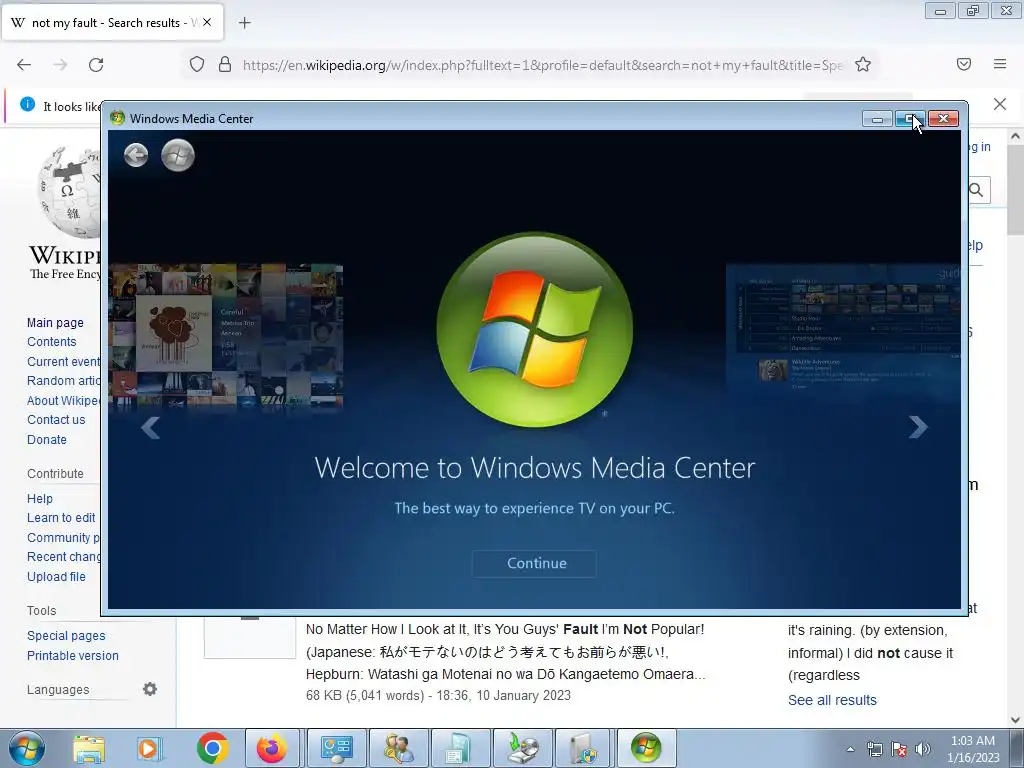Click the Wikipedia search magnifier button
Screen dimensions: 1024x768
click(x=977, y=190)
